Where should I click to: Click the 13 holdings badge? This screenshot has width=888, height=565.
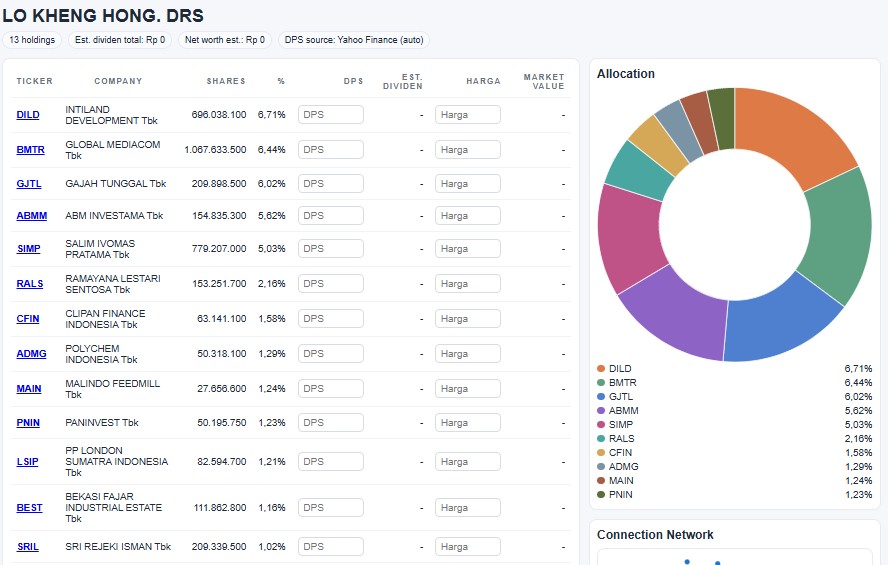click(33, 40)
